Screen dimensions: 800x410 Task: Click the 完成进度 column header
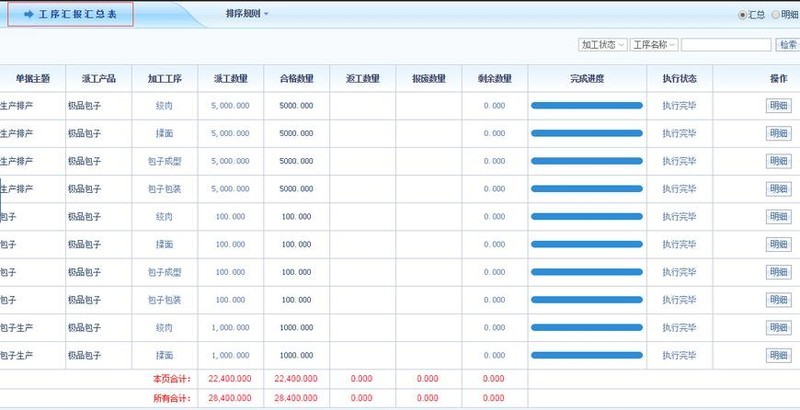(587, 79)
